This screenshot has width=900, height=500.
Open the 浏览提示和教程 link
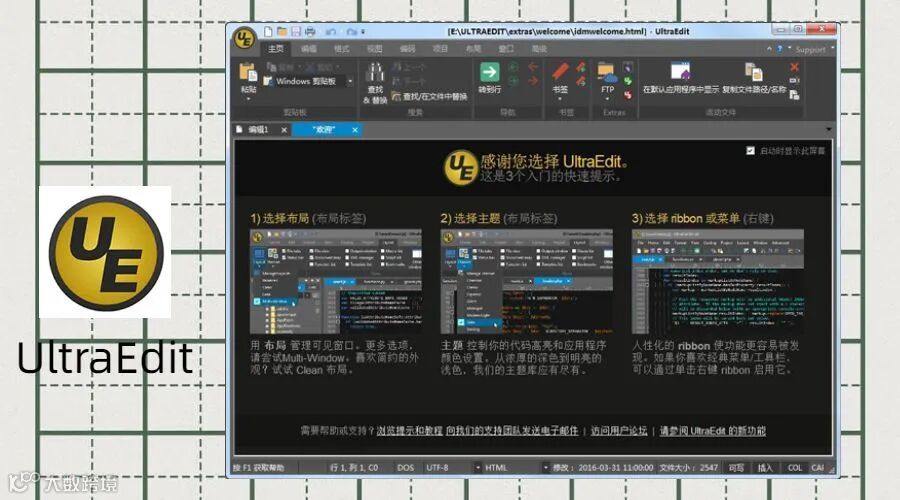[x=410, y=431]
